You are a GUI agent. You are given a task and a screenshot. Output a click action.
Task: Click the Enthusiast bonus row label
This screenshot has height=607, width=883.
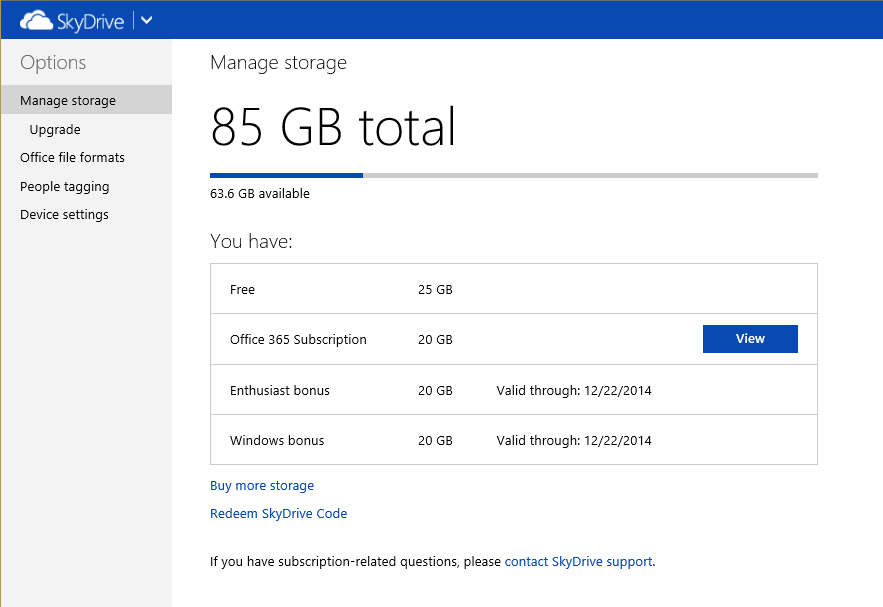click(x=280, y=391)
